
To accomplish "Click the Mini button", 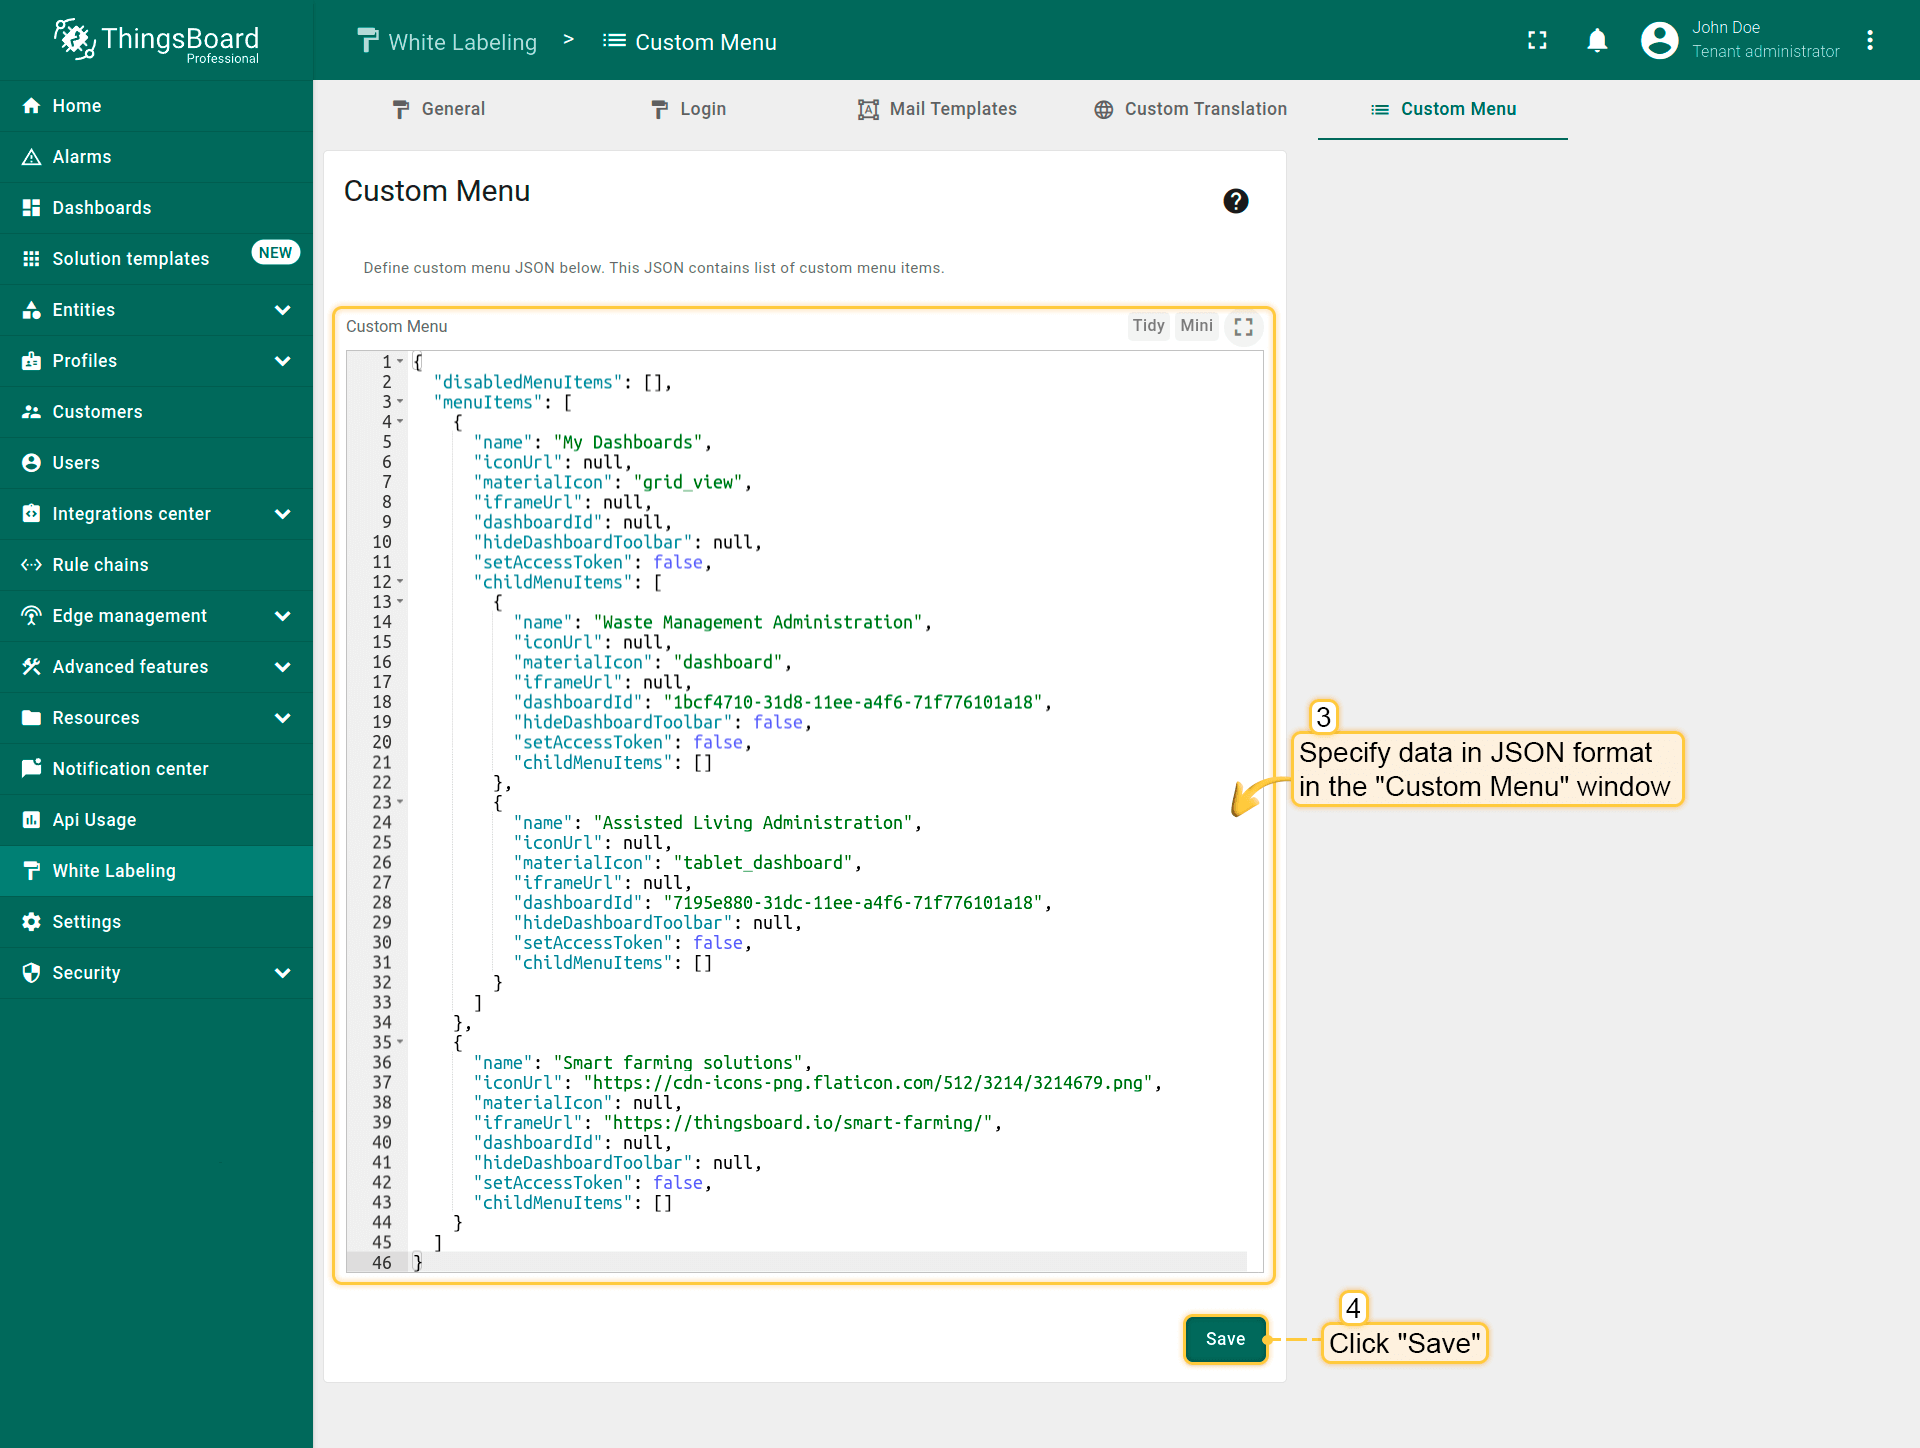I will pyautogui.click(x=1196, y=326).
